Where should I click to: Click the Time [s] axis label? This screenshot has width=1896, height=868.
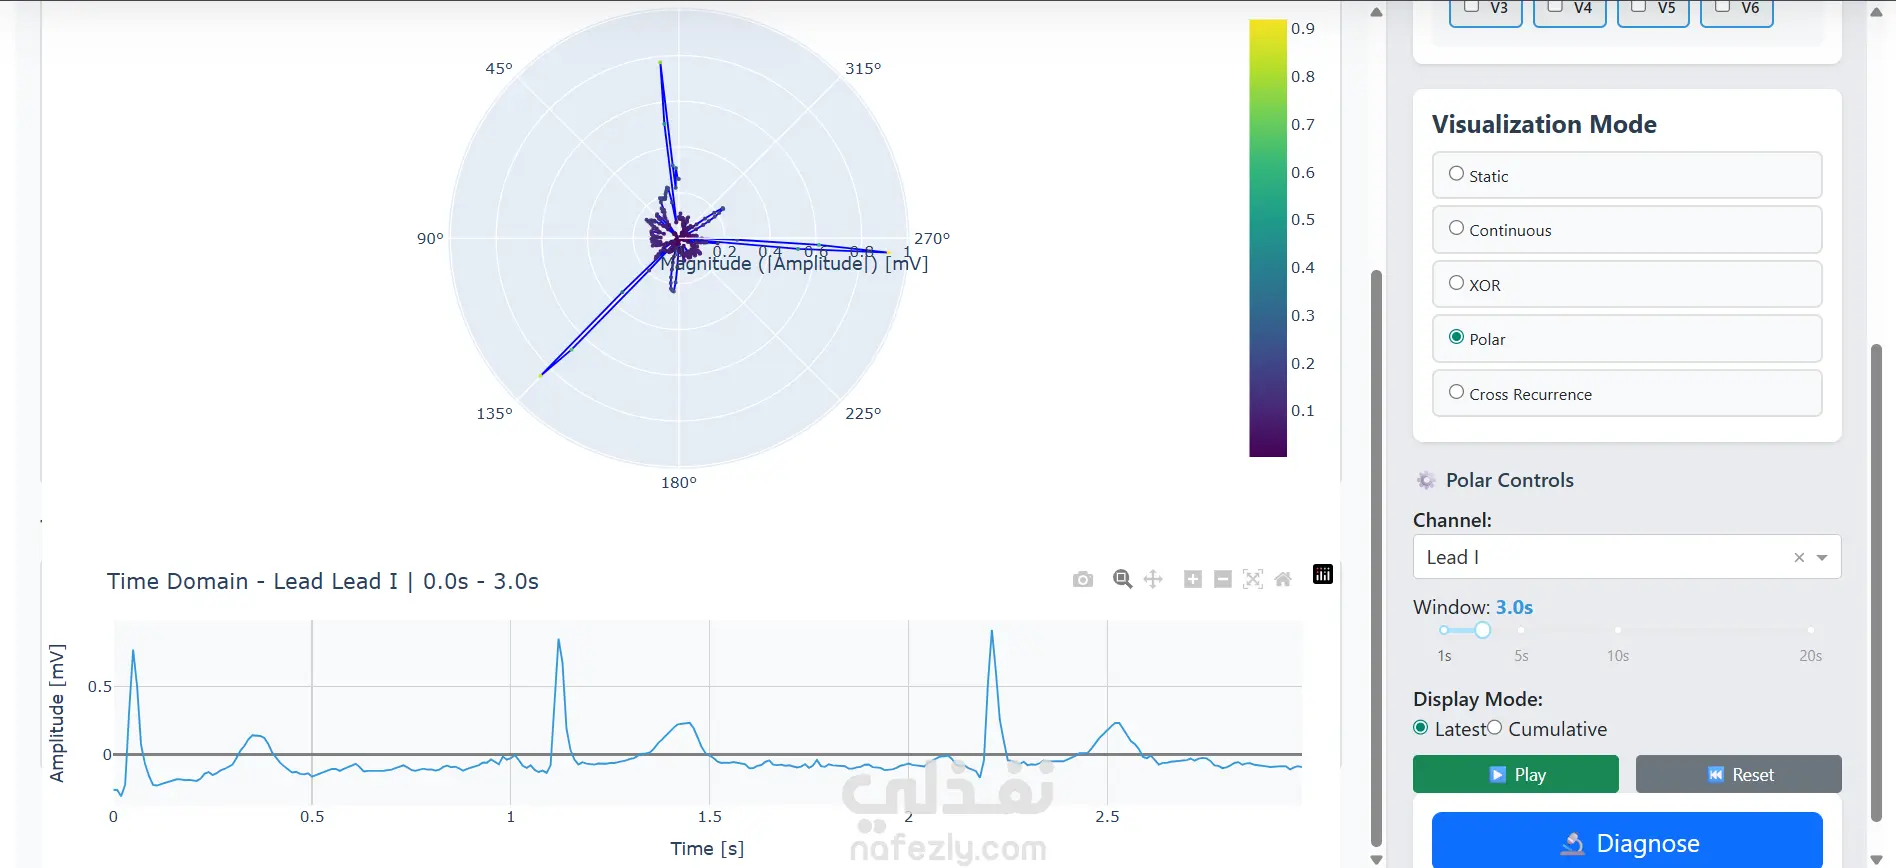point(707,848)
